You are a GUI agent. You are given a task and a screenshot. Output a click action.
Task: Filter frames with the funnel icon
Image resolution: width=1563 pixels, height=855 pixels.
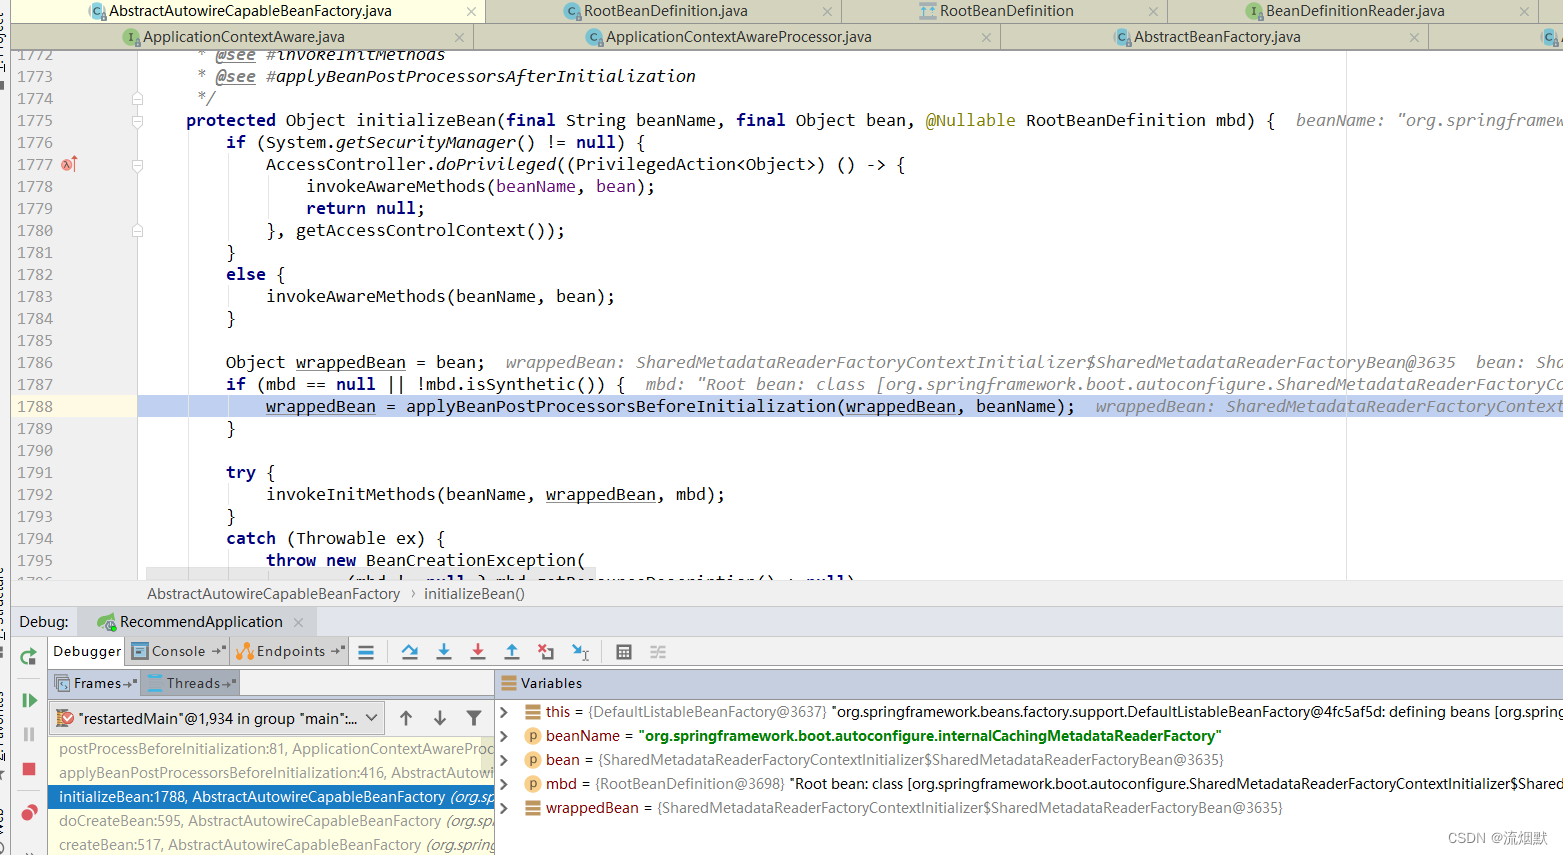click(474, 718)
